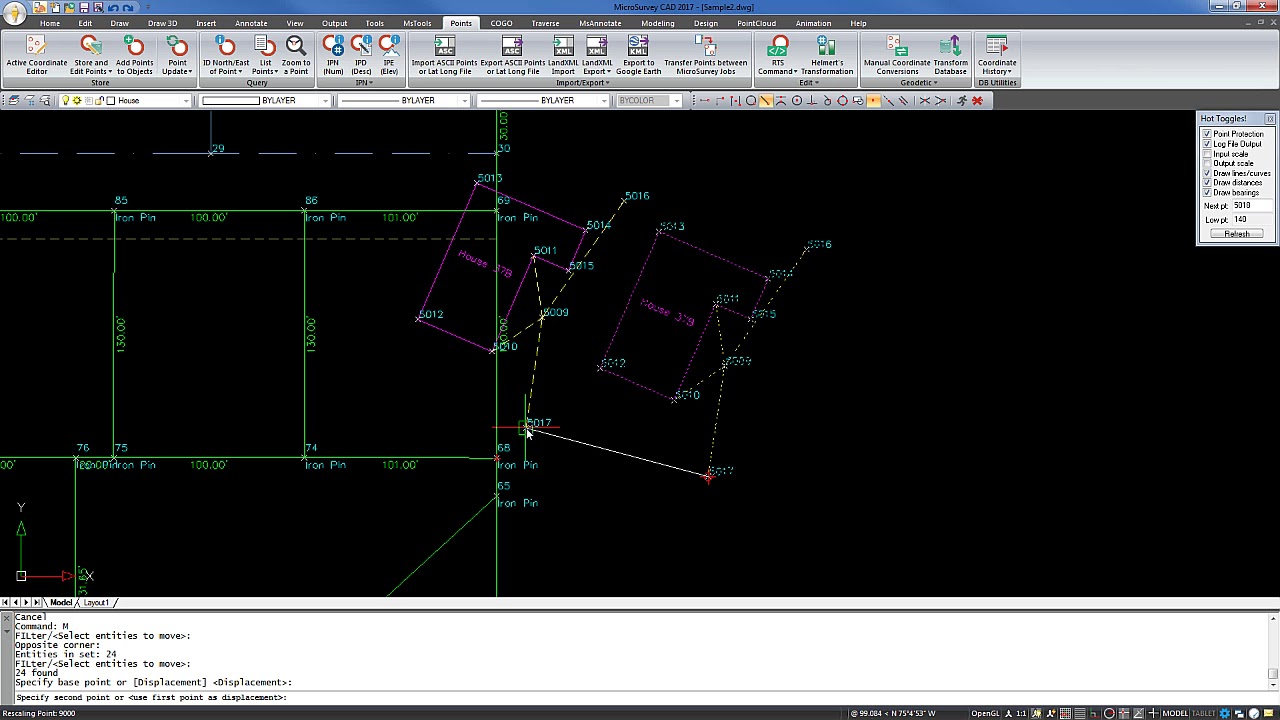This screenshot has height=720, width=1280.
Task: Open the Point Update tool
Action: 177,55
